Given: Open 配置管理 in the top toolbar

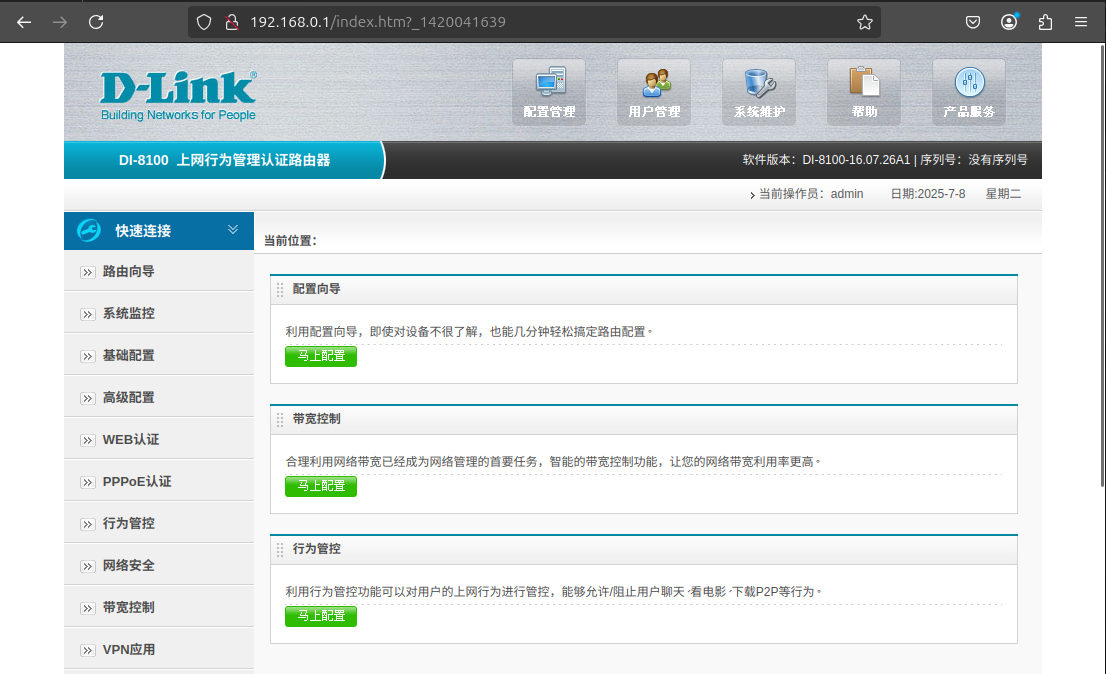Looking at the screenshot, I should (549, 92).
